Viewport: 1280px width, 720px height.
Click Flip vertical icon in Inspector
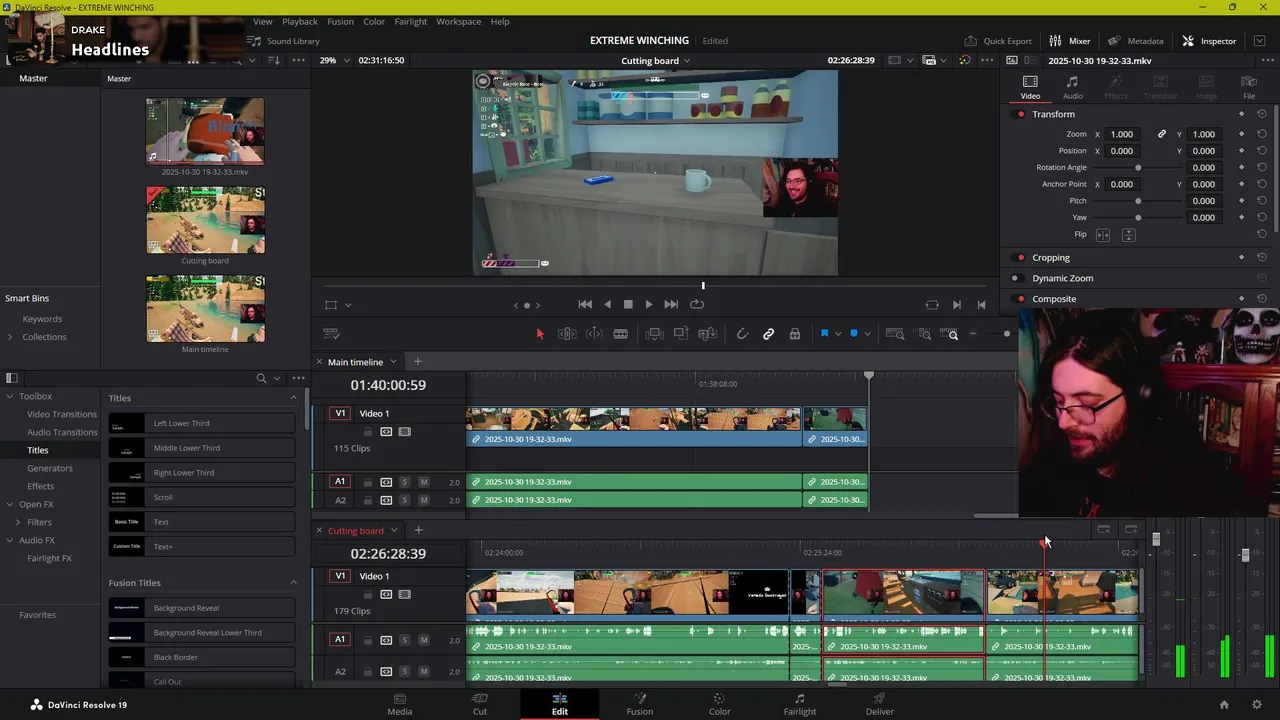1128,235
